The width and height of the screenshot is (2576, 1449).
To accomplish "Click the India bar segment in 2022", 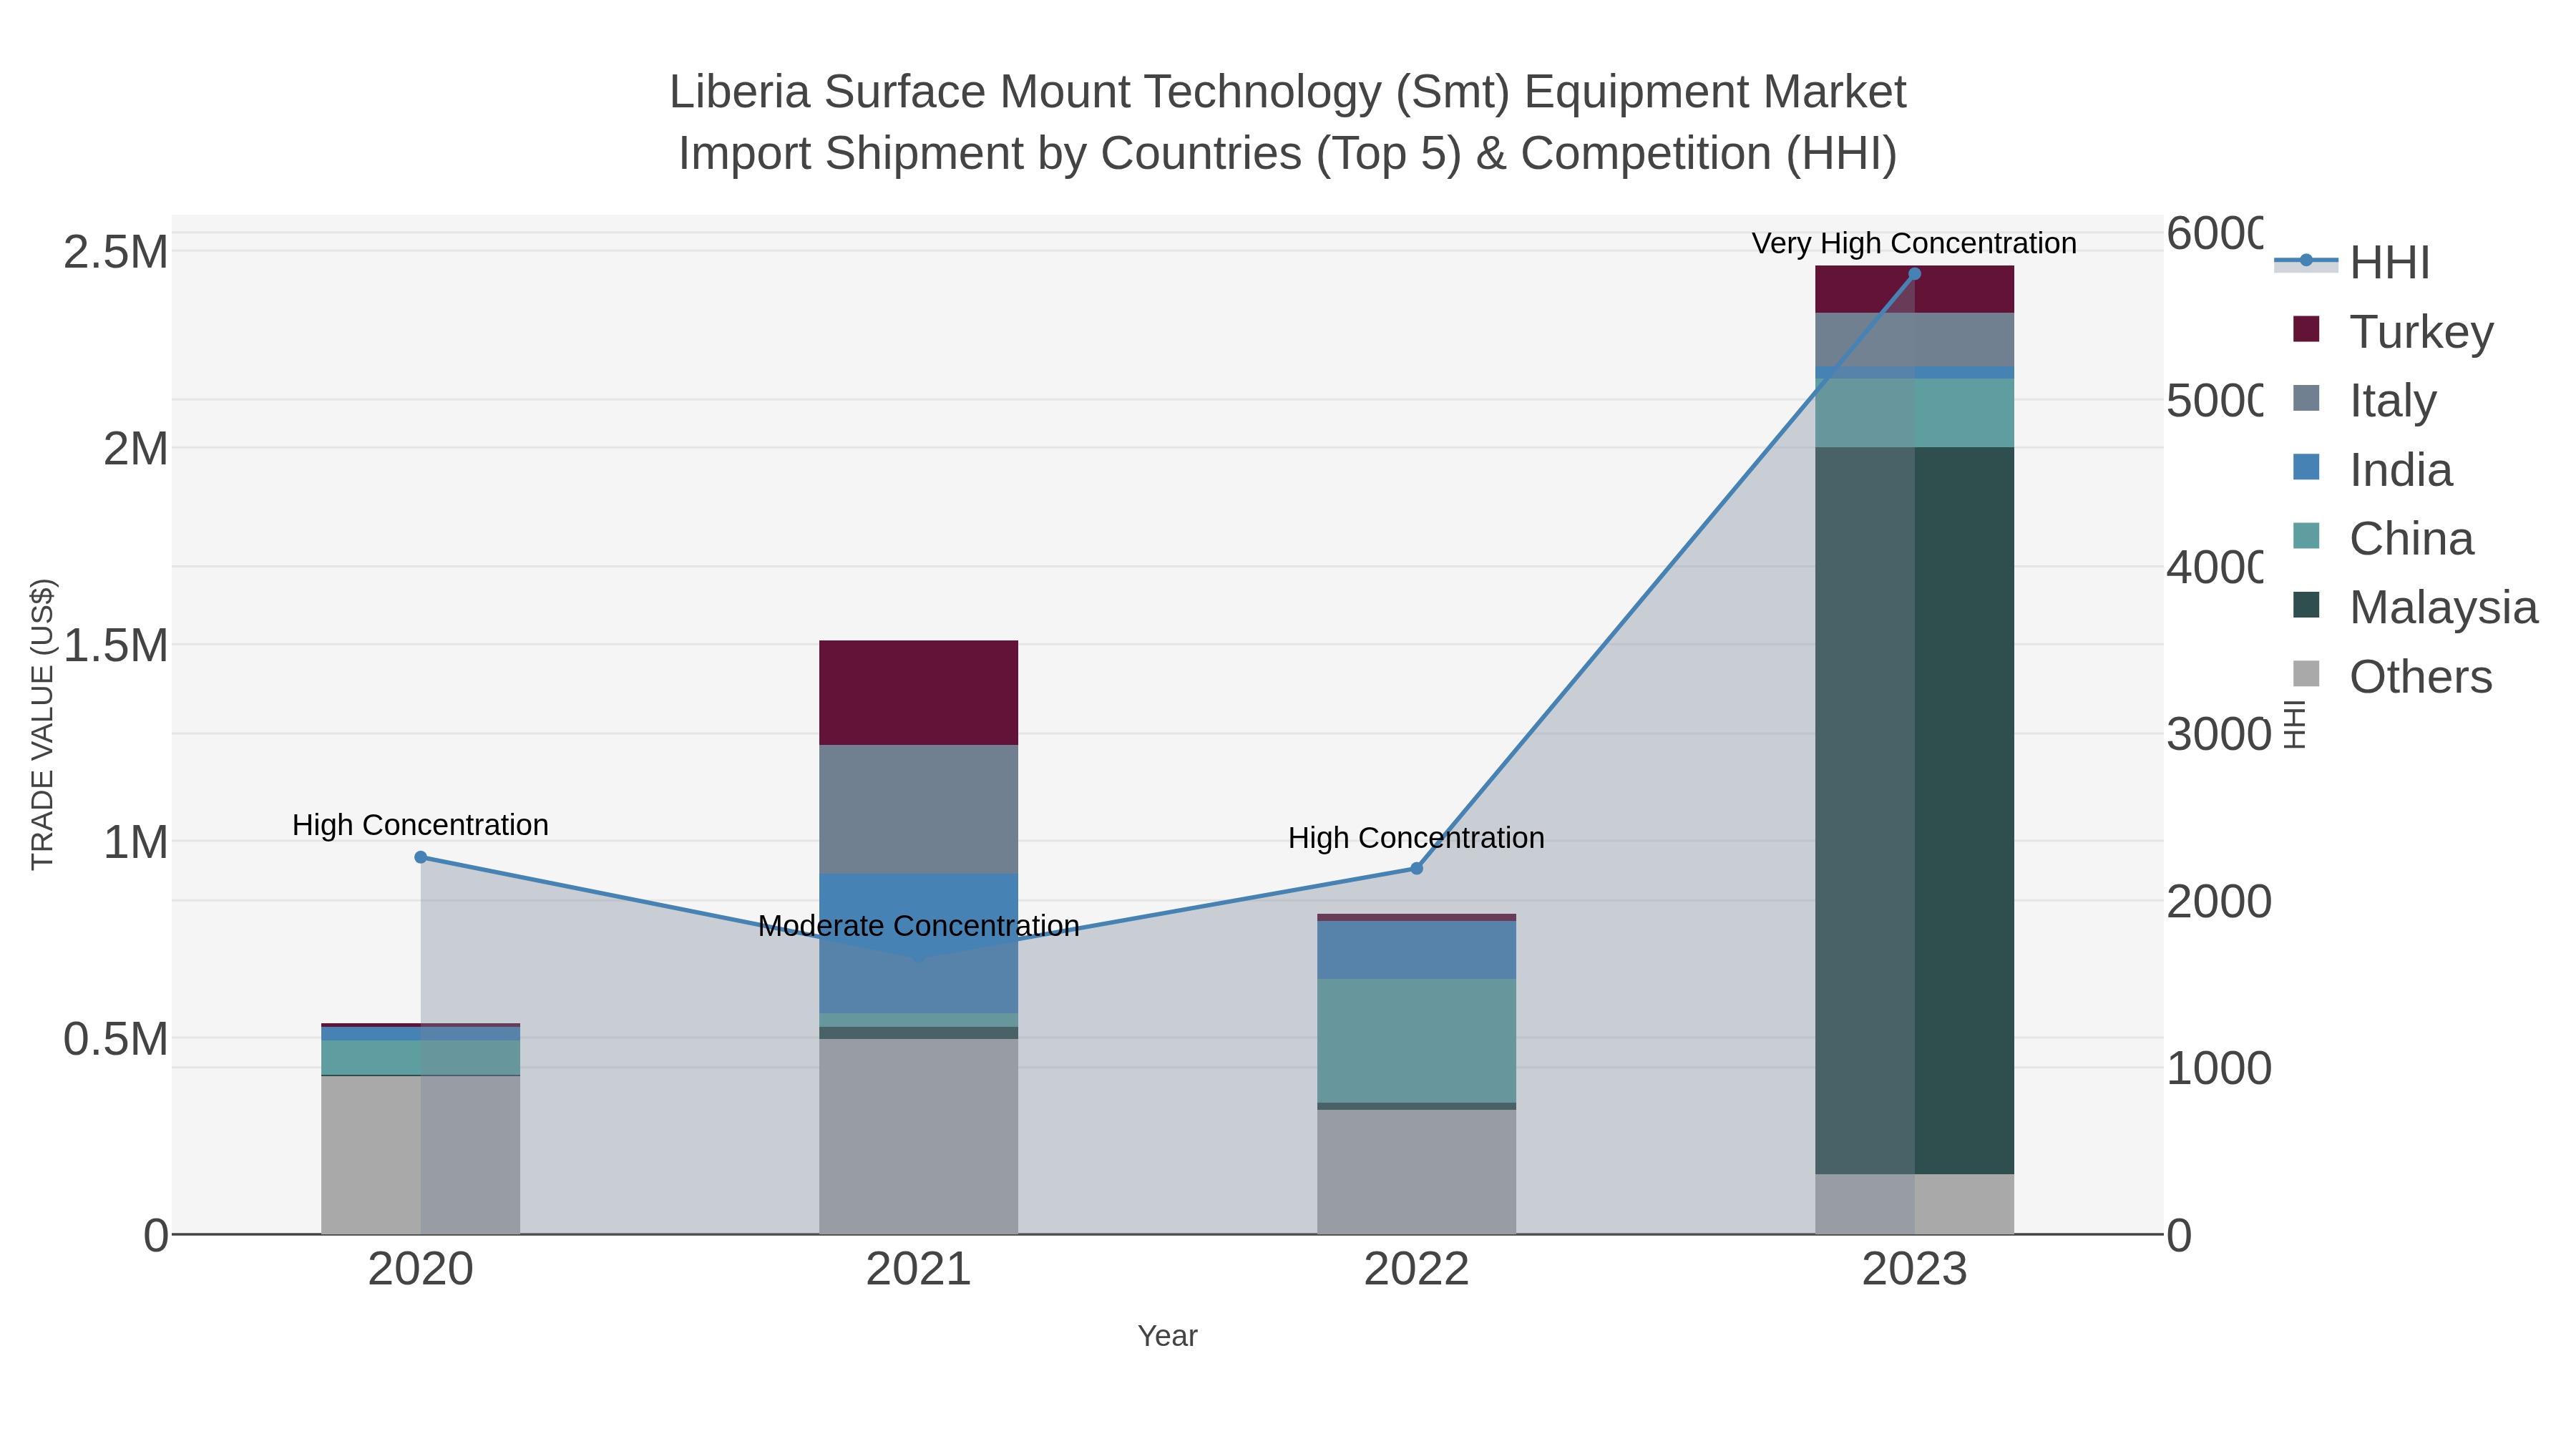I will point(1416,949).
